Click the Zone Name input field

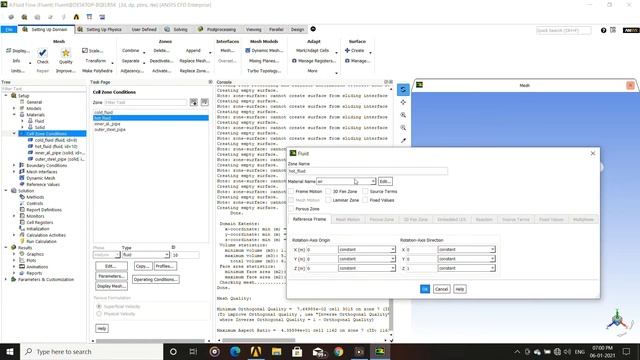(x=368, y=171)
